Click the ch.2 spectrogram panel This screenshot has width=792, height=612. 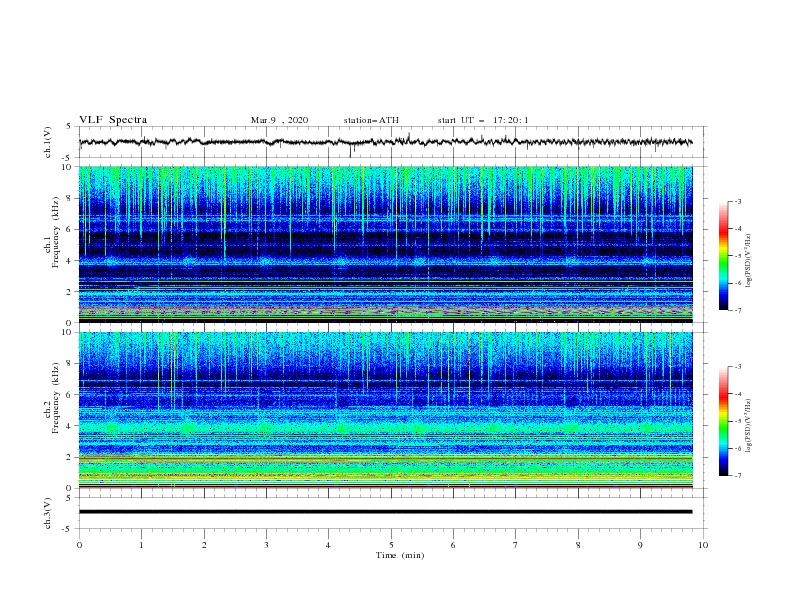click(x=385, y=410)
